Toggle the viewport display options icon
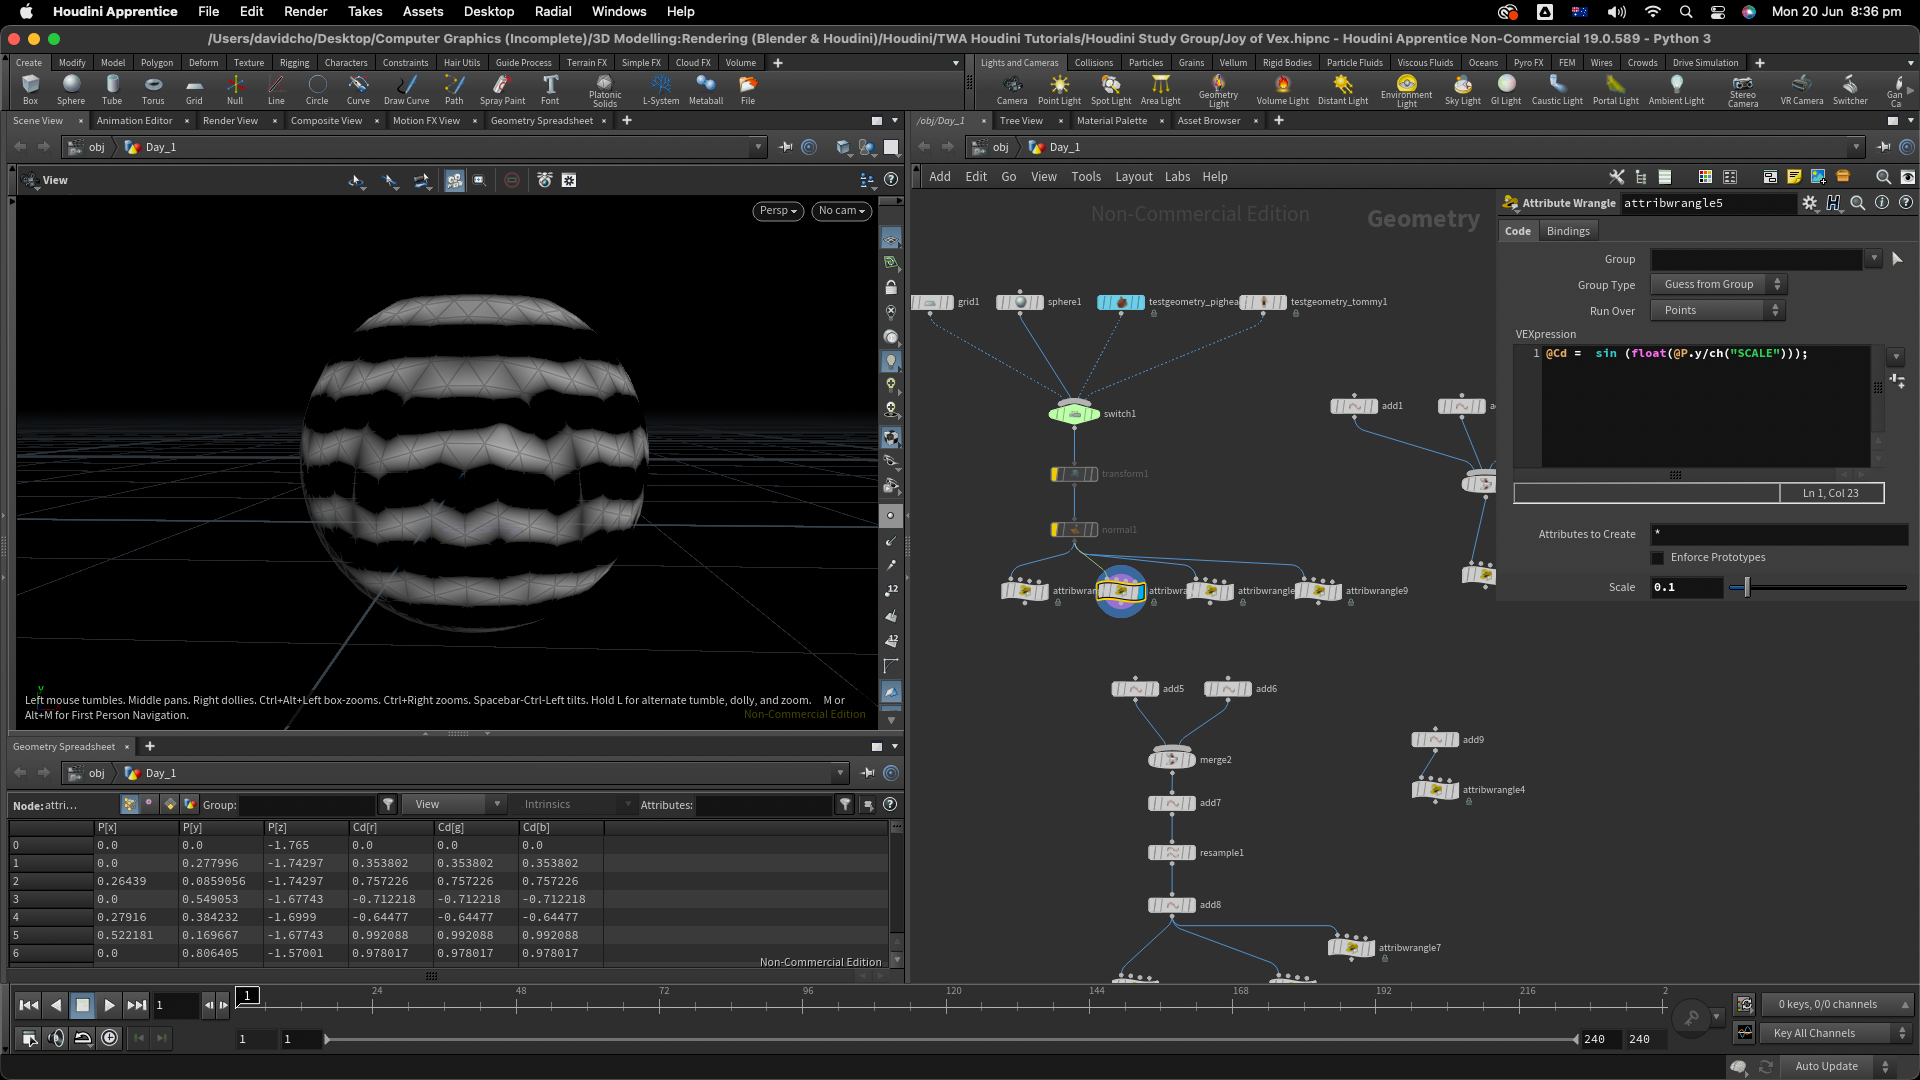Image resolution: width=1920 pixels, height=1080 pixels. click(x=868, y=180)
